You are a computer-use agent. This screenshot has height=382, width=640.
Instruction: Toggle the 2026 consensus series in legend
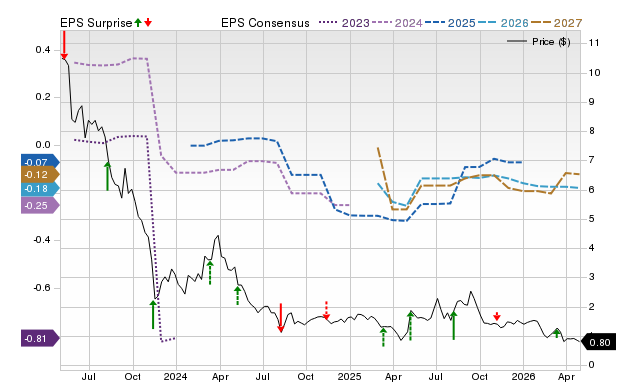(x=503, y=23)
